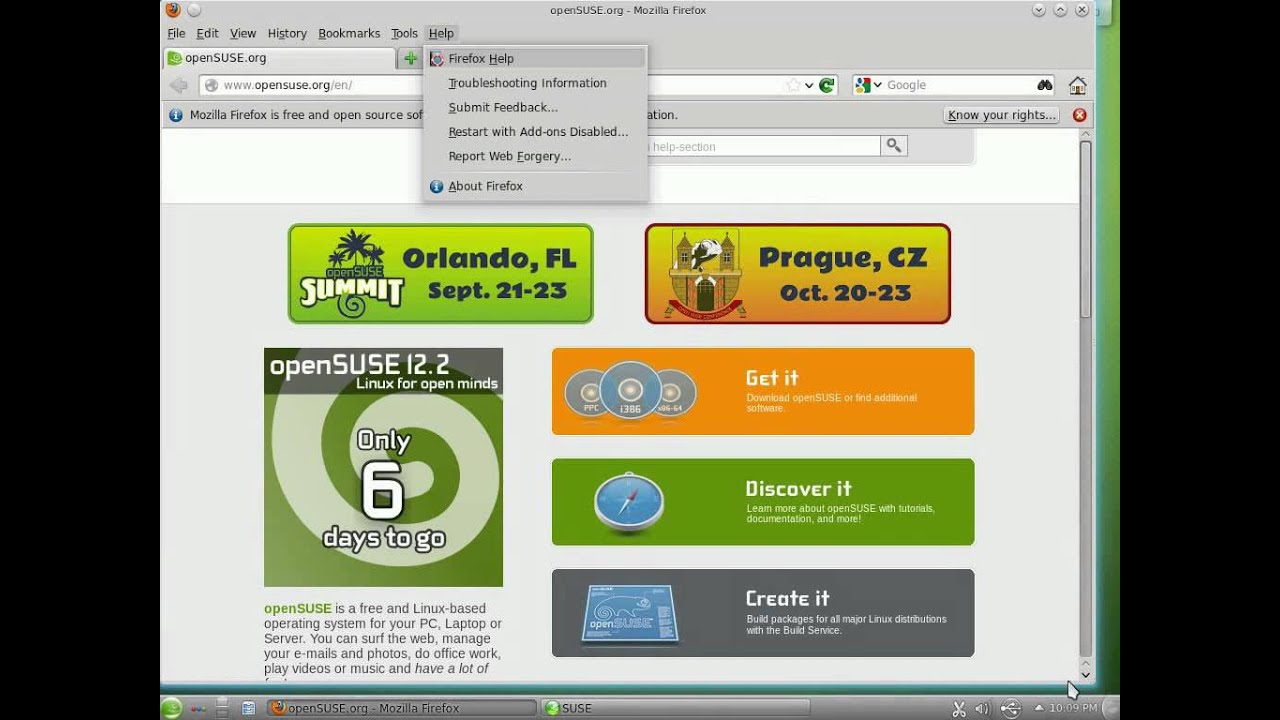
Task: Reload page with green refresh icon
Action: (x=827, y=85)
